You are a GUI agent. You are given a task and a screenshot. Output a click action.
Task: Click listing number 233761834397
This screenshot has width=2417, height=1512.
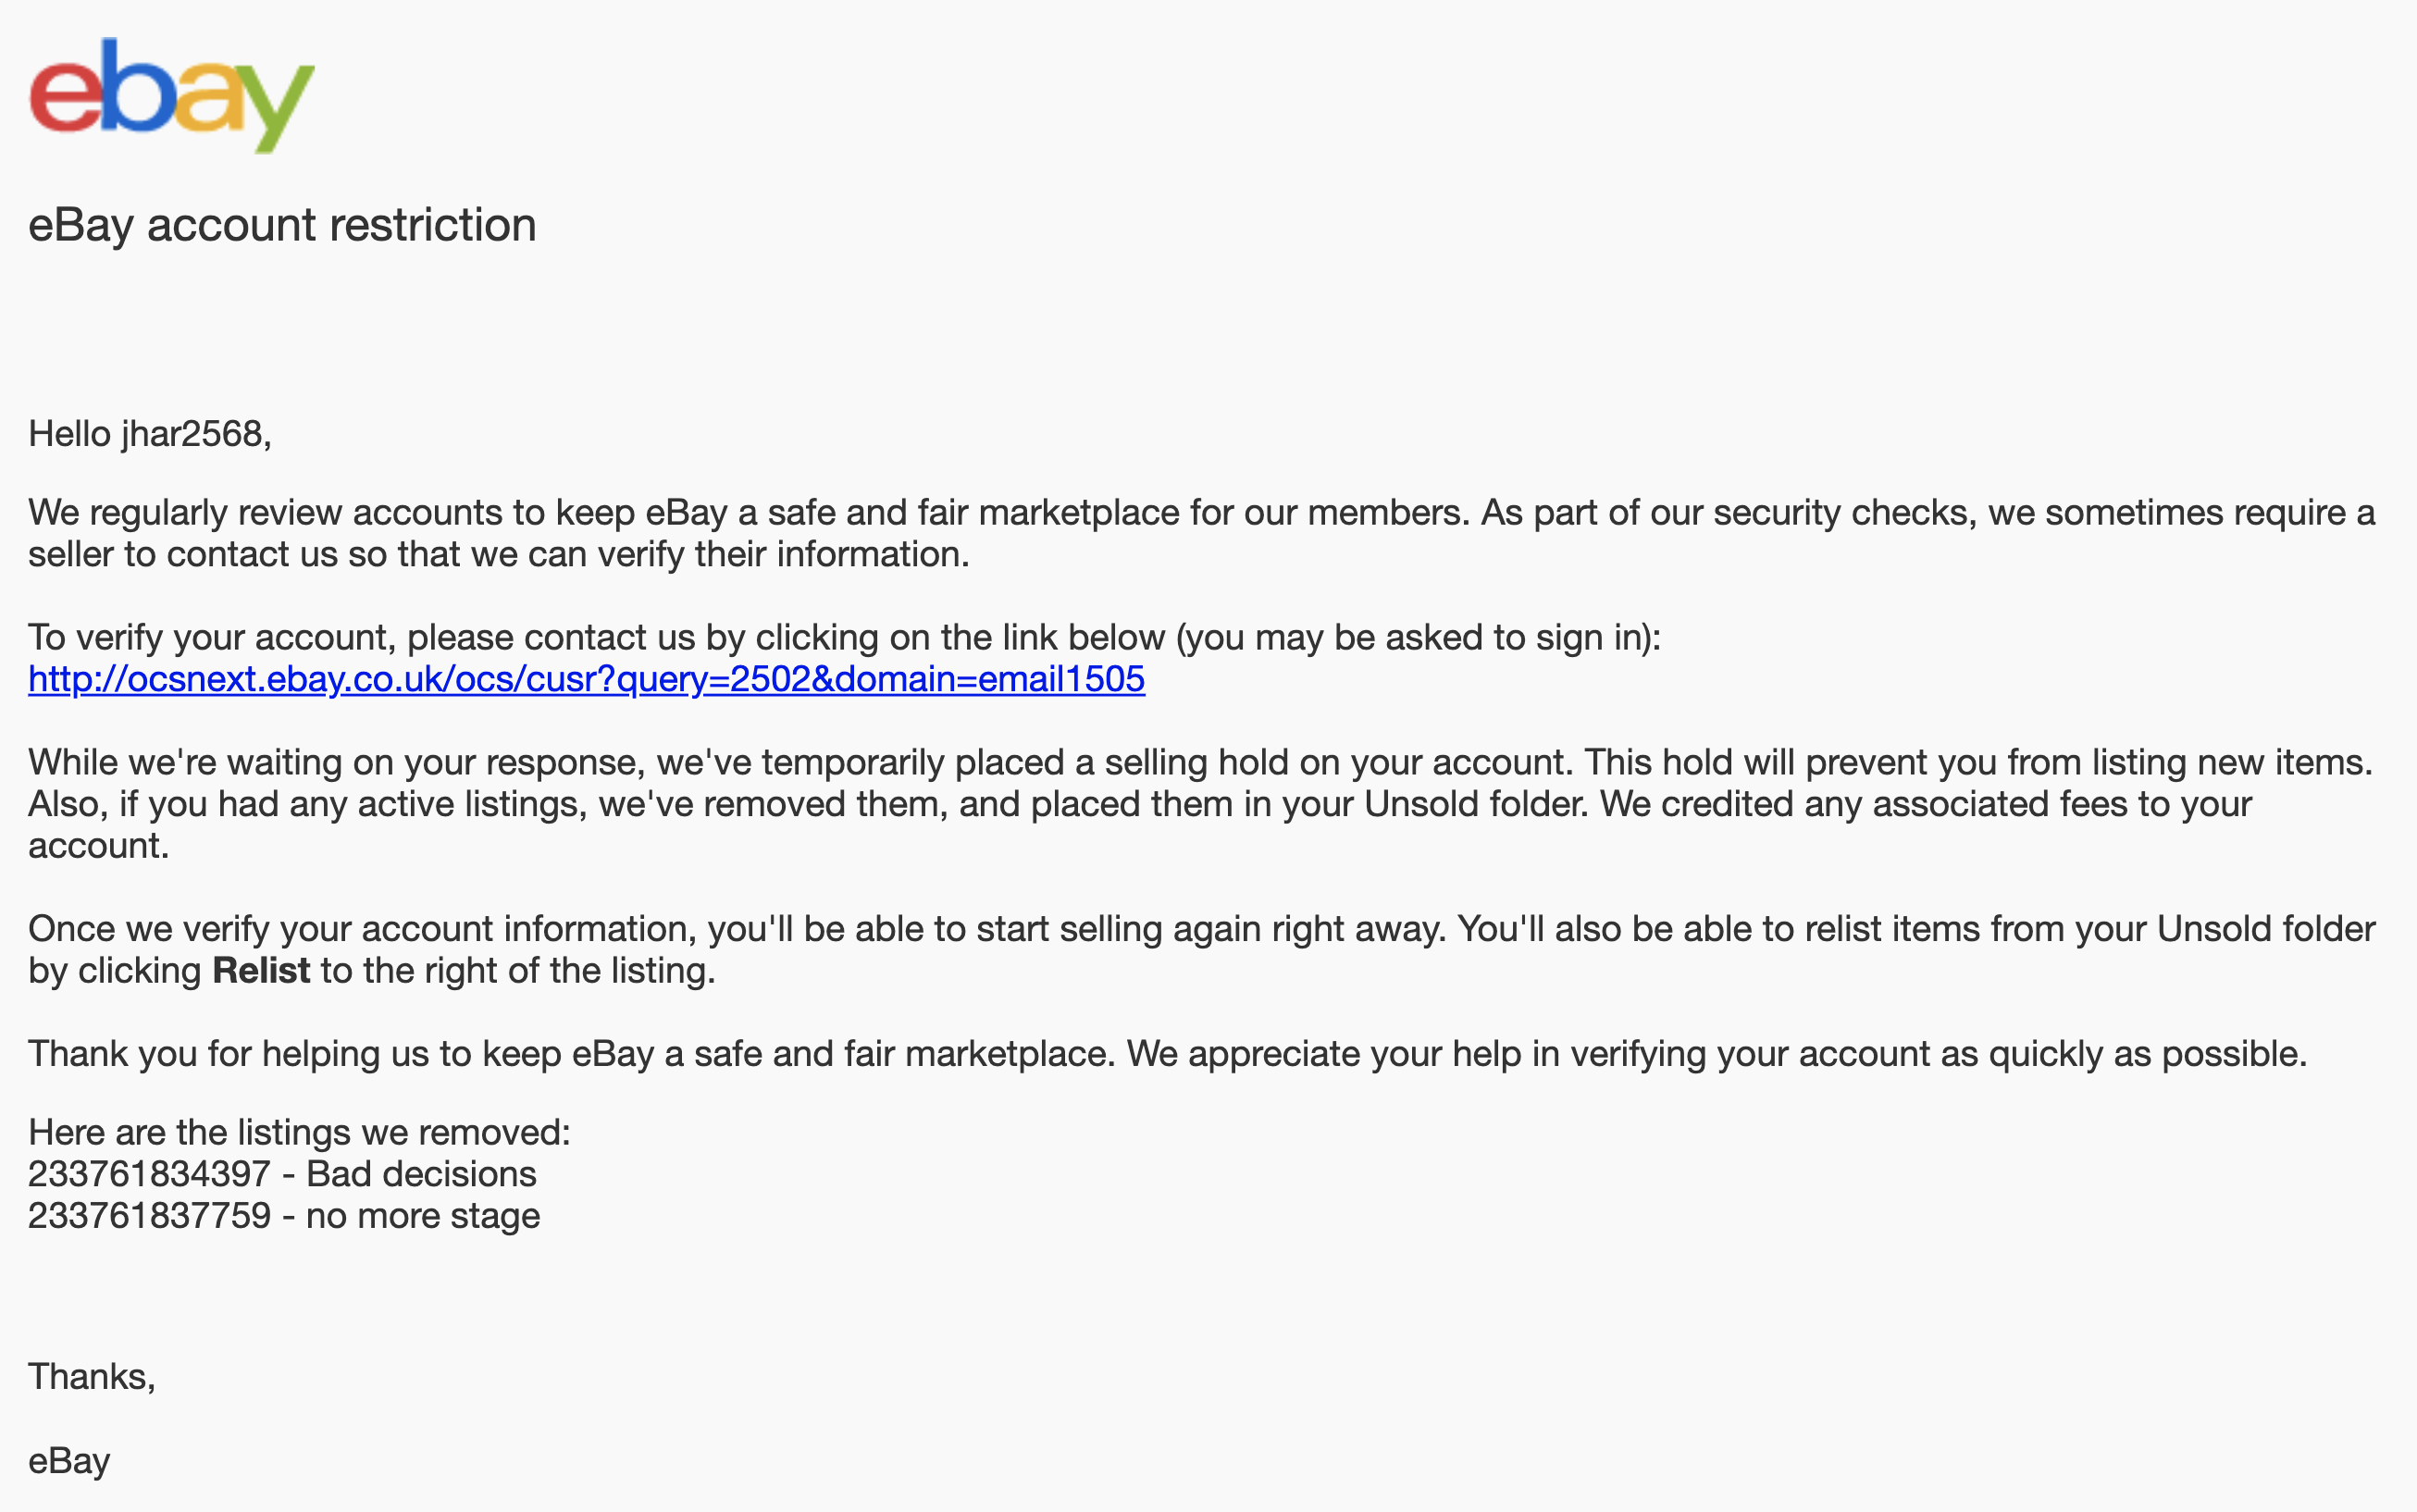point(149,1174)
